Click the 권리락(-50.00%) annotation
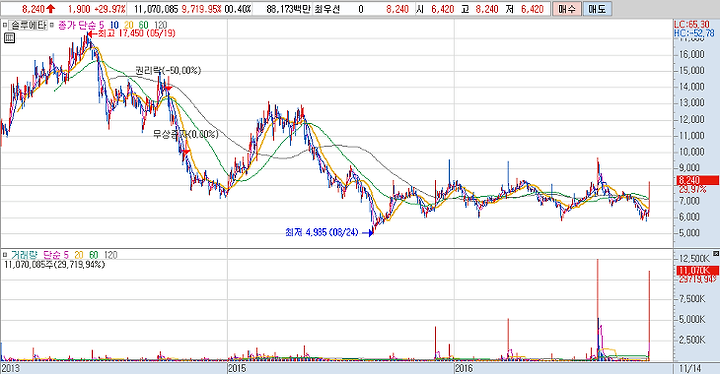This screenshot has width=720, height=374. click(168, 70)
